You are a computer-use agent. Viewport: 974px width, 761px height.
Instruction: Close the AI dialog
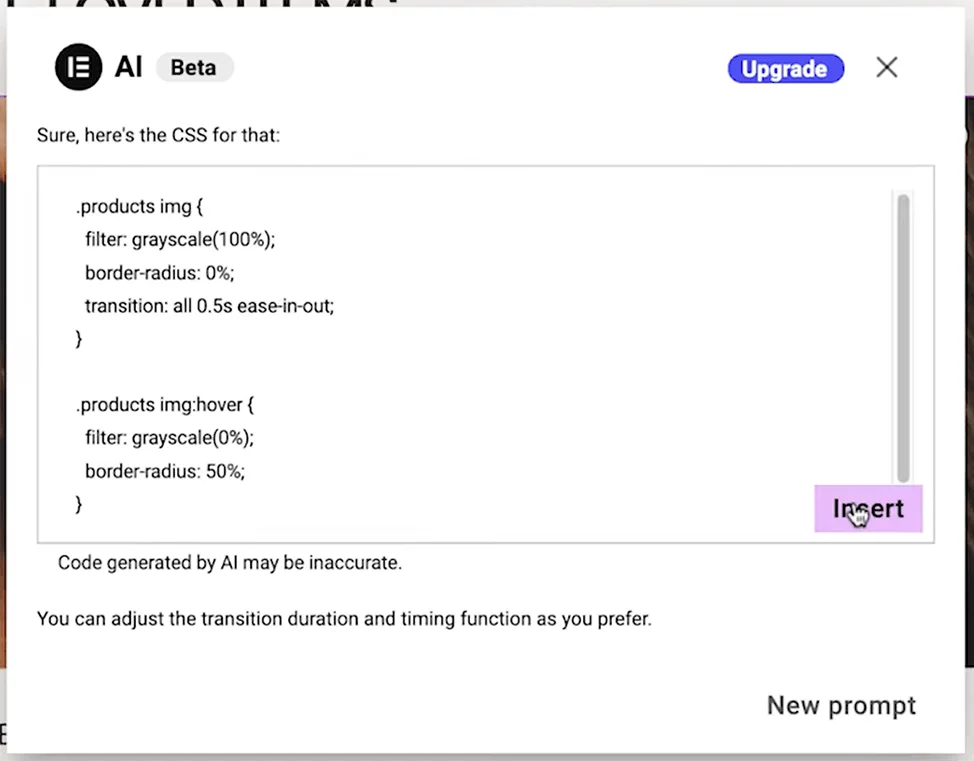886,68
